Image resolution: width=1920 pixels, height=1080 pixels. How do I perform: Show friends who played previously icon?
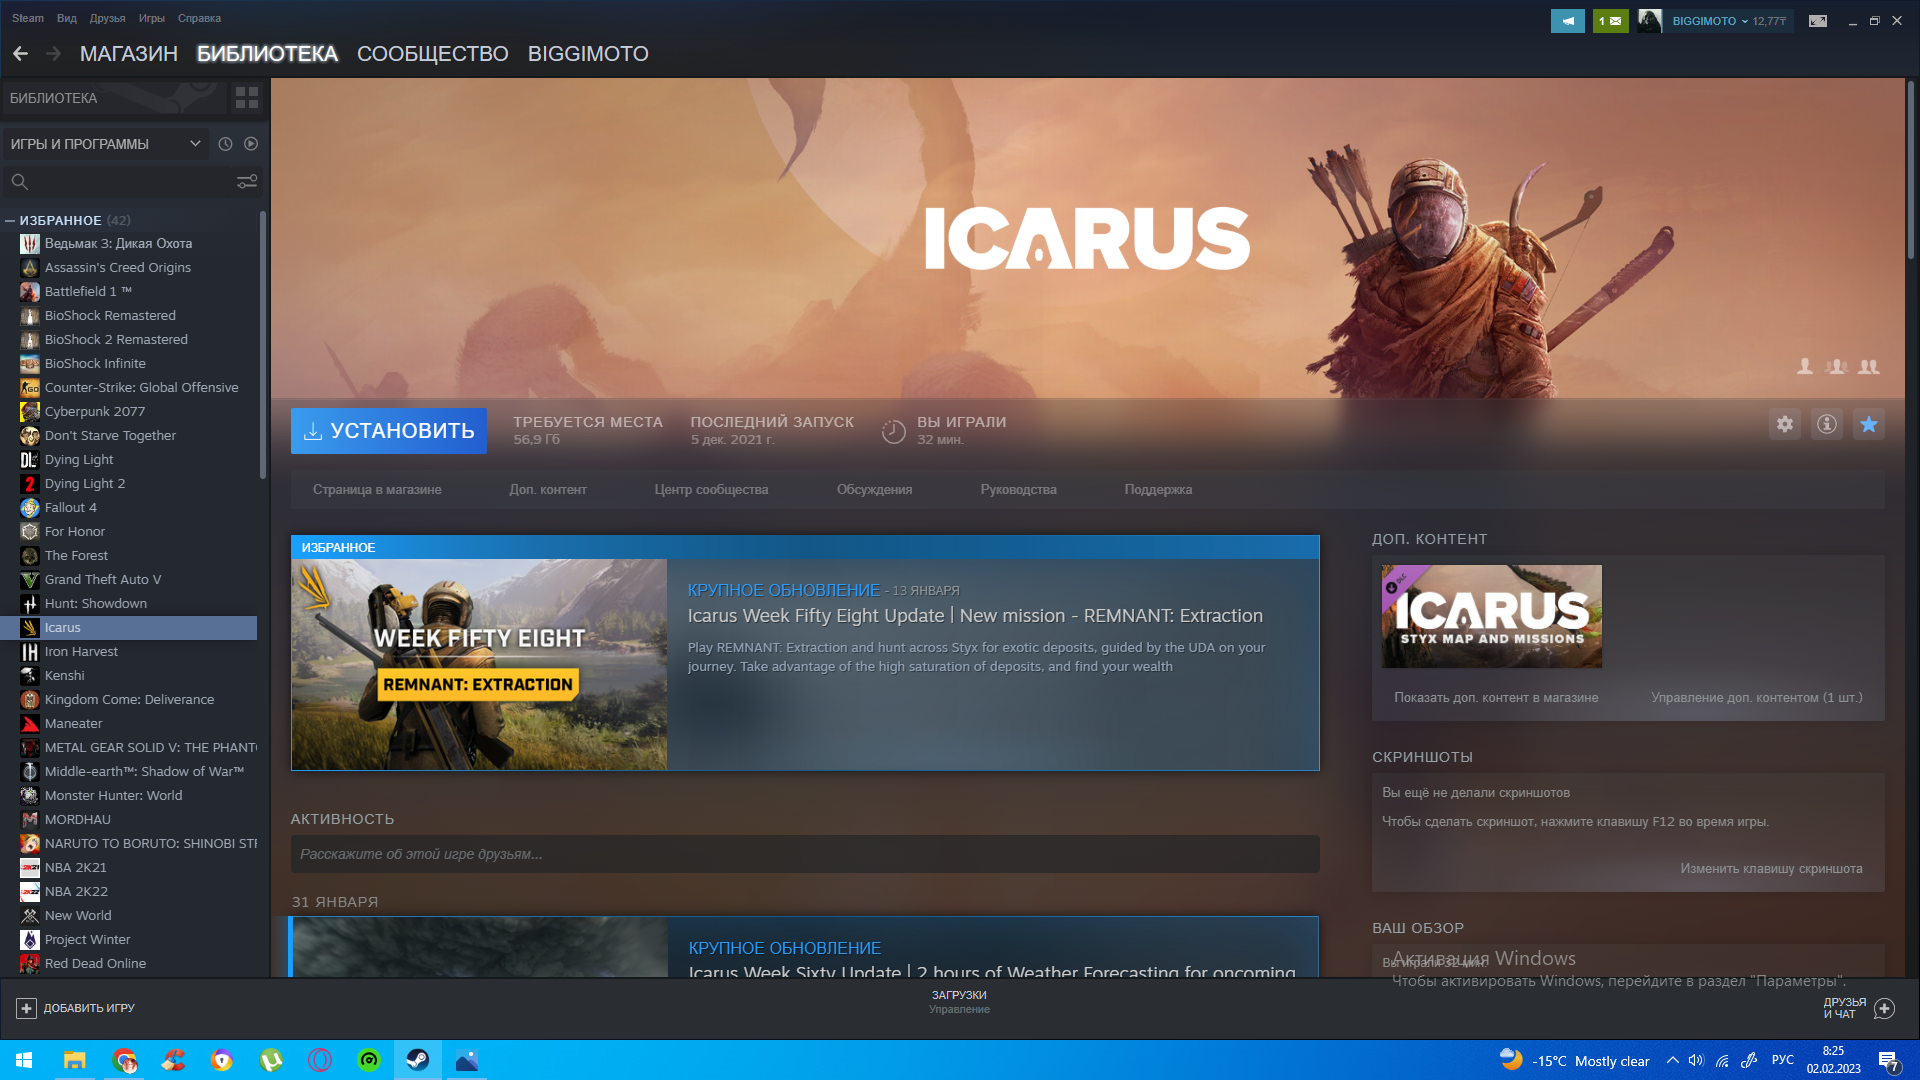1836,367
